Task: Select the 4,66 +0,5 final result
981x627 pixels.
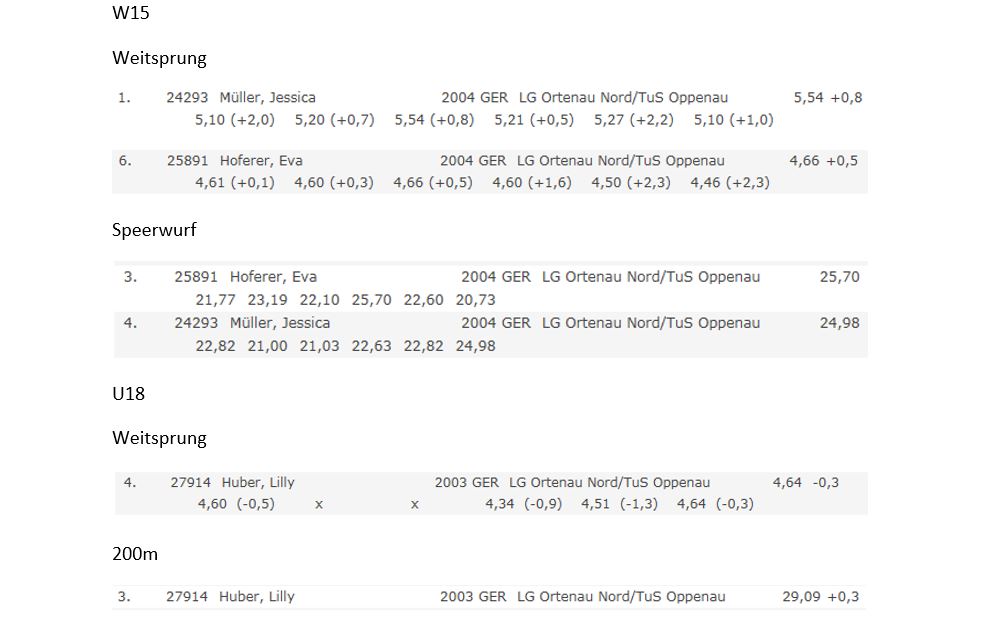Action: (x=823, y=161)
